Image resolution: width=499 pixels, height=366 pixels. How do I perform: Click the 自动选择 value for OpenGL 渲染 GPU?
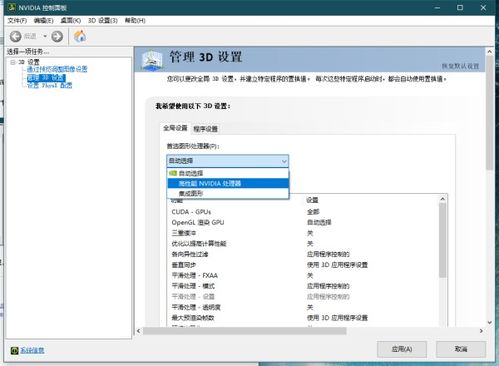[319, 223]
